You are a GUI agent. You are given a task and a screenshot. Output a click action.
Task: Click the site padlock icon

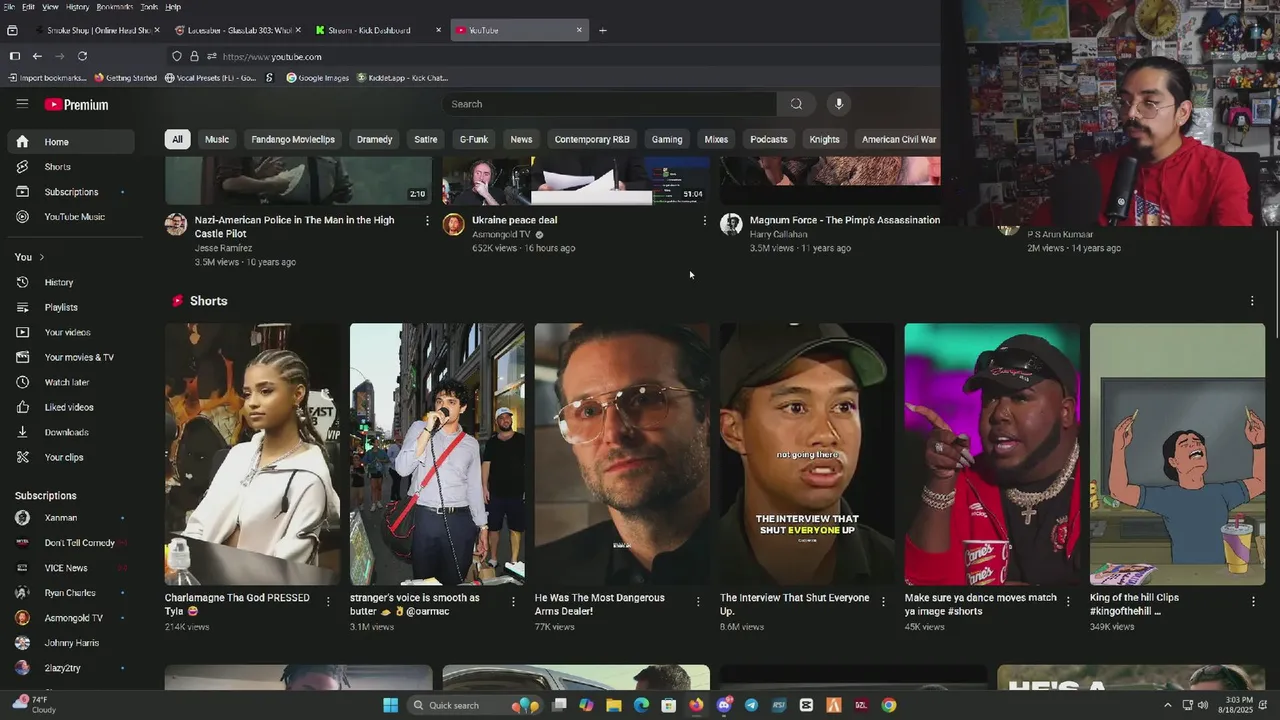194,57
